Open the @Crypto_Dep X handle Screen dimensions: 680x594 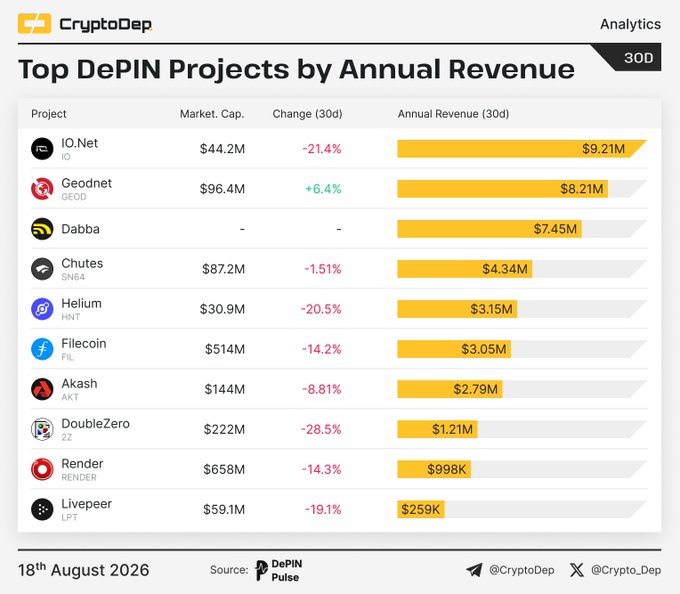coord(626,570)
